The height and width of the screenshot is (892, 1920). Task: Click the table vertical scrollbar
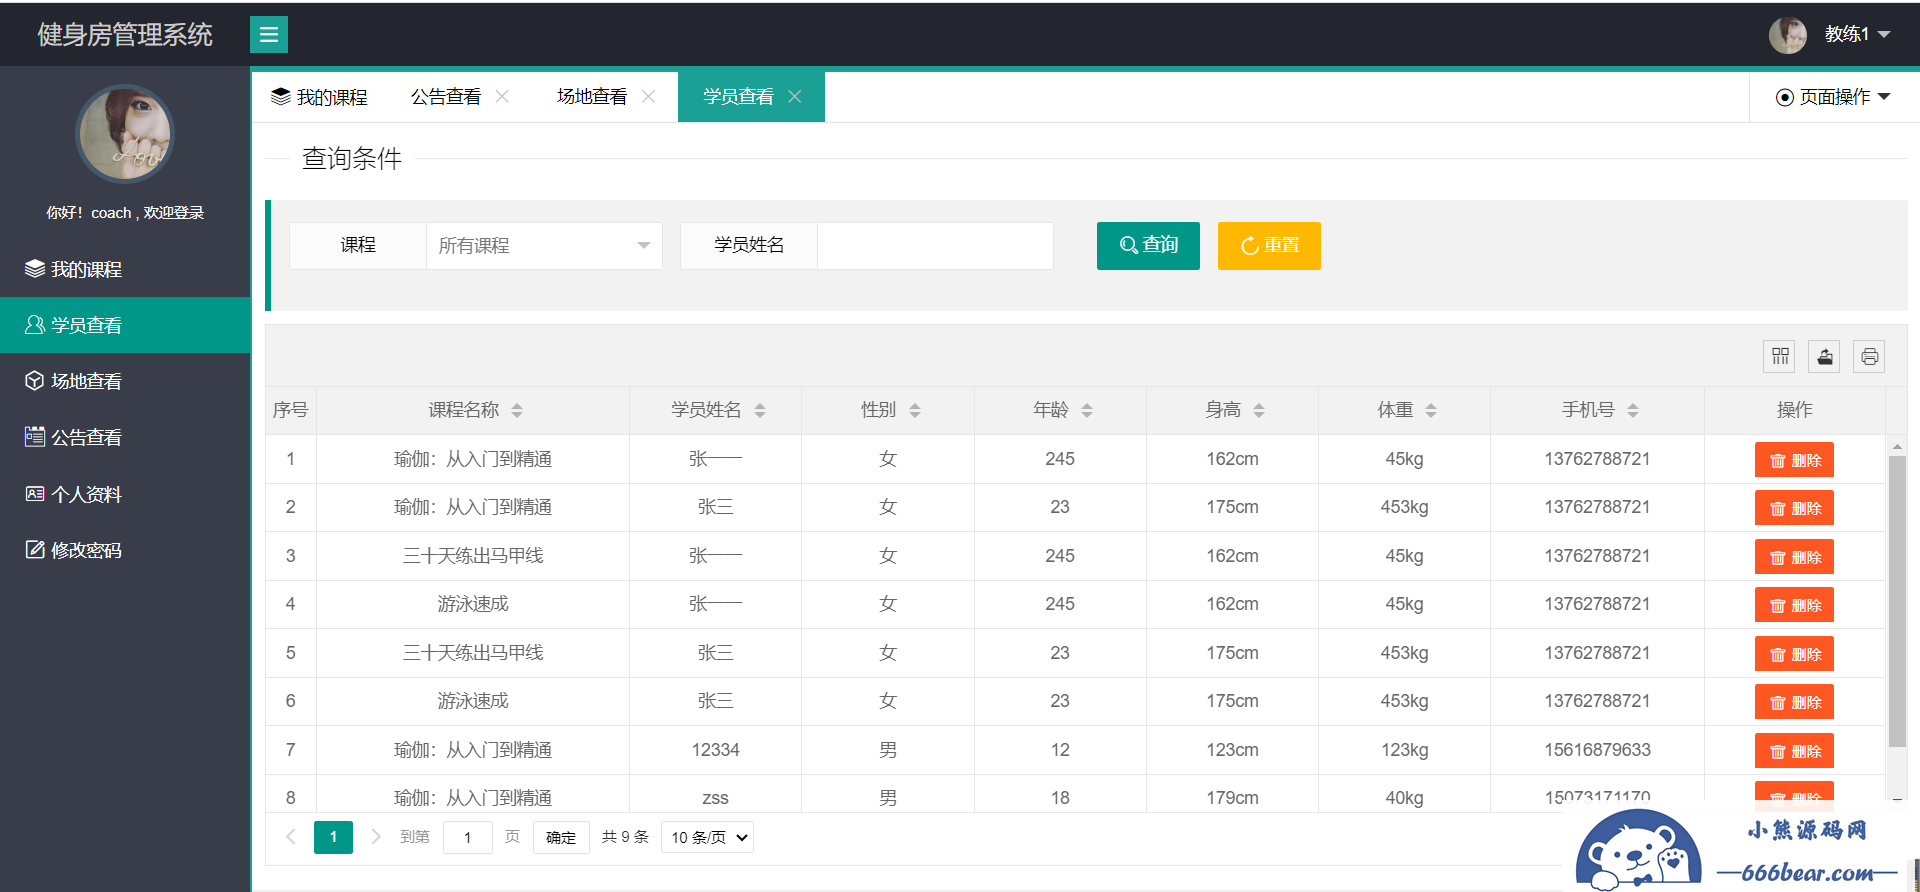(1897, 602)
